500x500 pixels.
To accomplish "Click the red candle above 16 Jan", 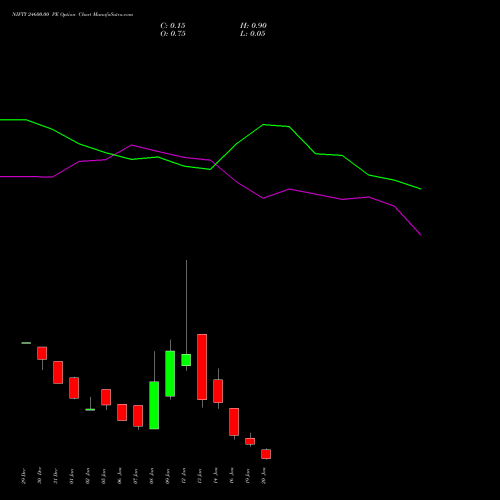I will pos(234,422).
